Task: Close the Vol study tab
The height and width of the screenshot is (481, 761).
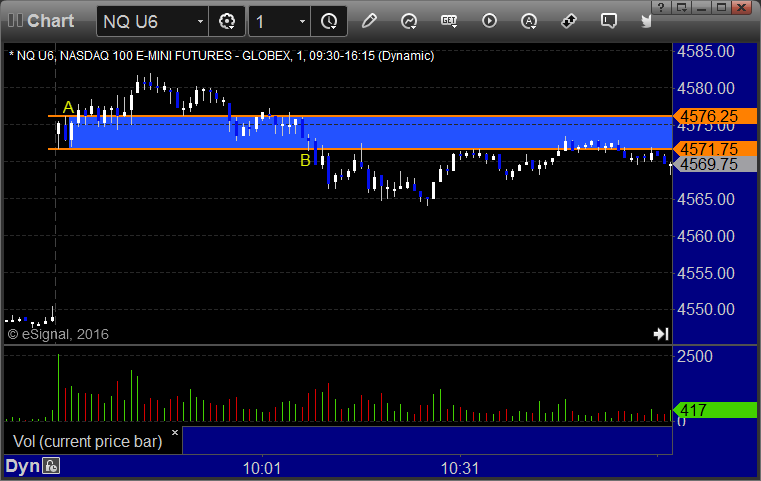Action: (x=175, y=432)
